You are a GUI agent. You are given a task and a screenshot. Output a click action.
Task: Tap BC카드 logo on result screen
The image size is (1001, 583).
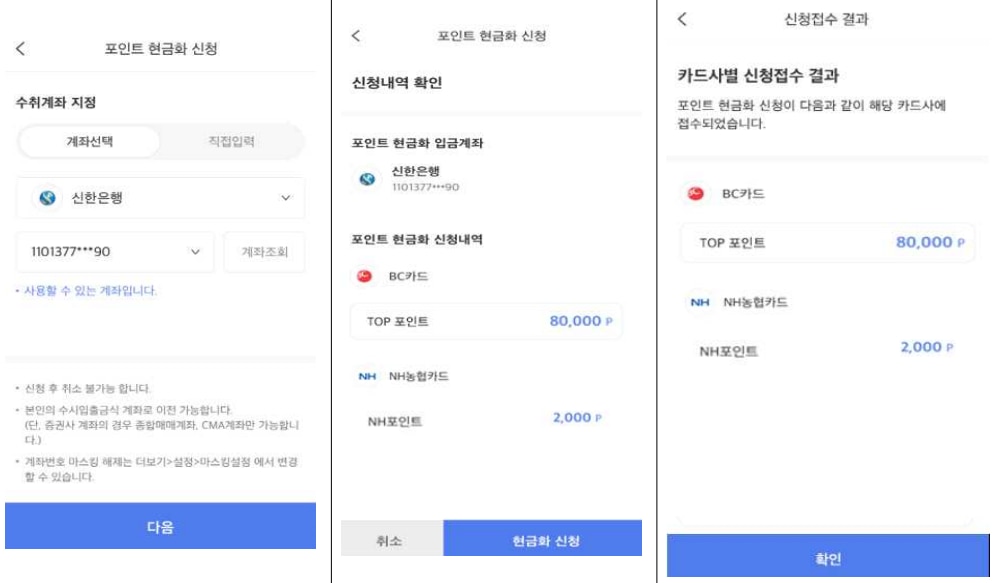[x=696, y=193]
